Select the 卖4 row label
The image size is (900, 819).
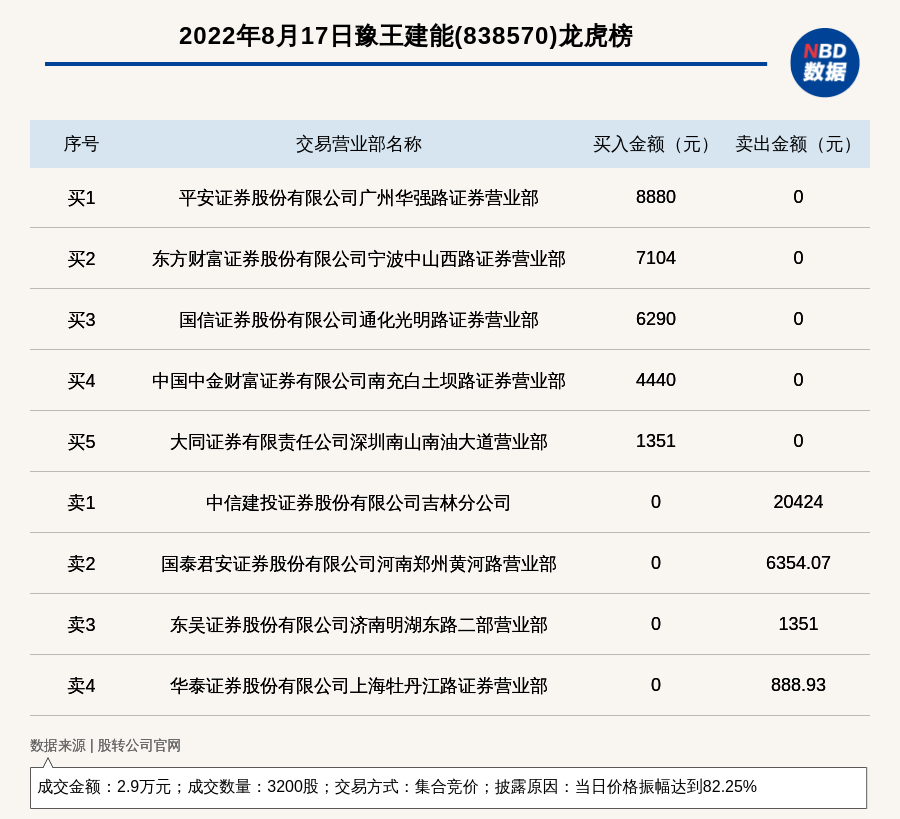pyautogui.click(x=81, y=686)
